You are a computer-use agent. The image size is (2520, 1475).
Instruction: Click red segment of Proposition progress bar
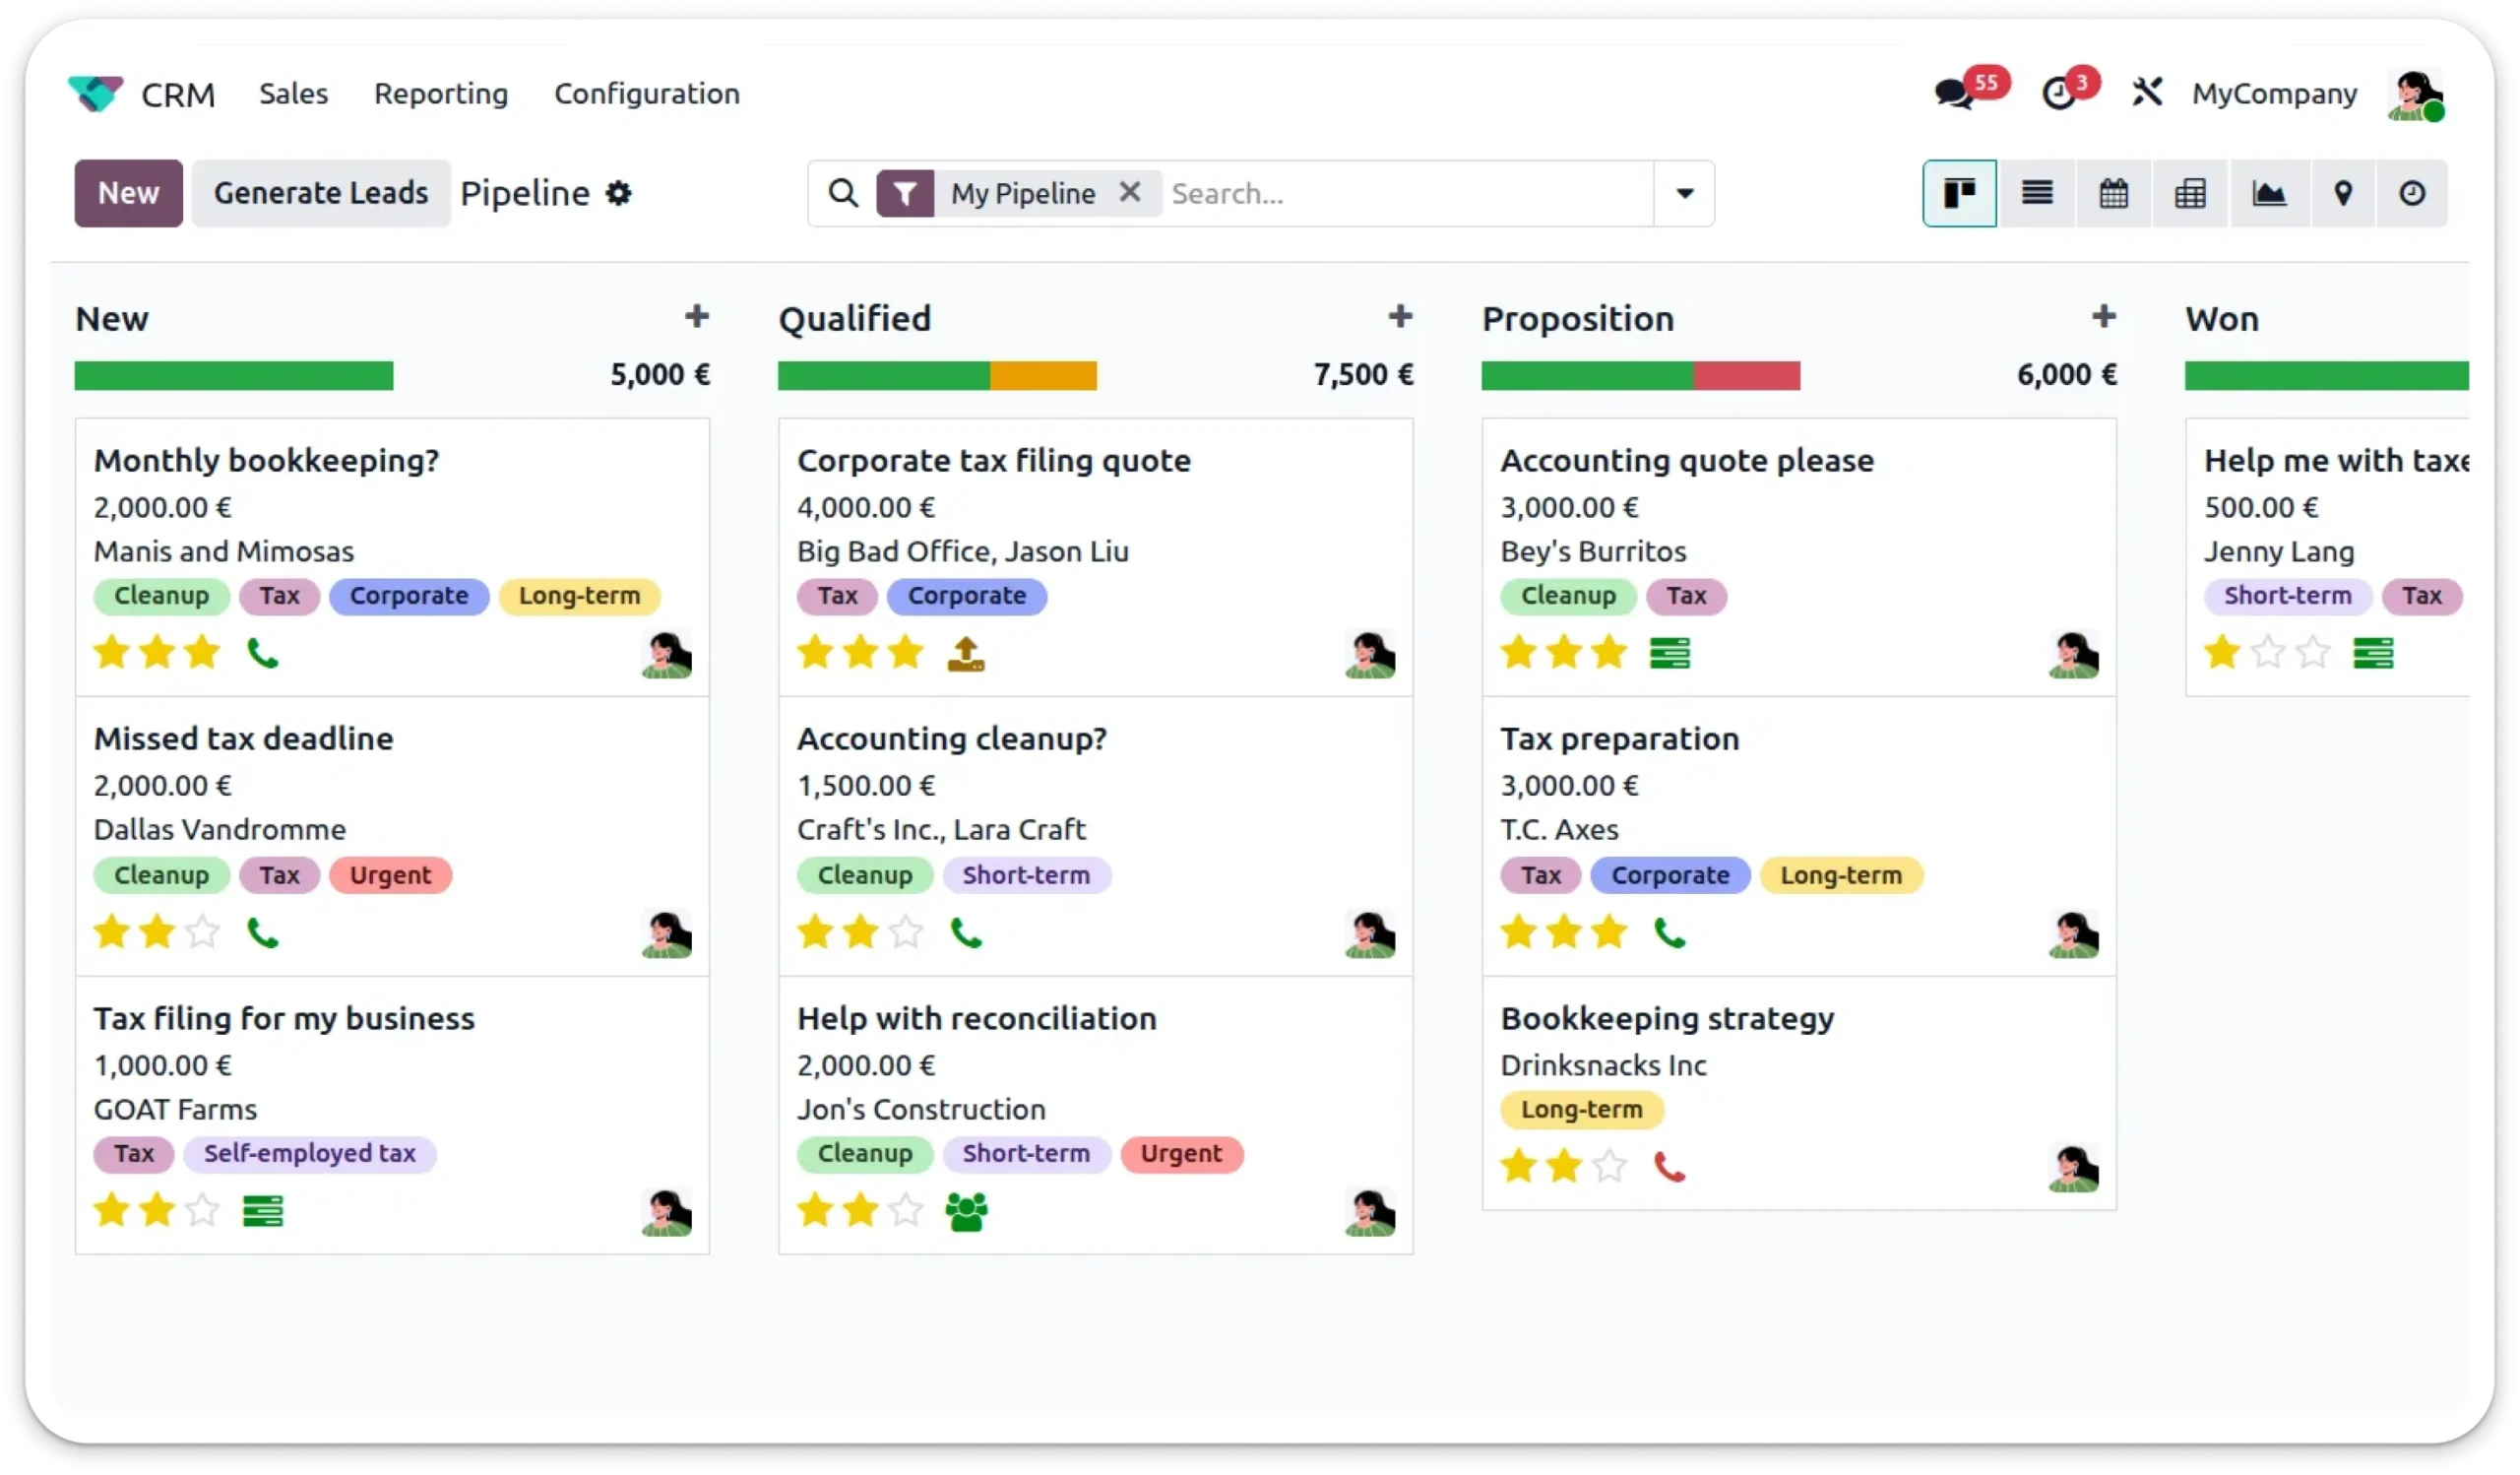pos(1747,376)
